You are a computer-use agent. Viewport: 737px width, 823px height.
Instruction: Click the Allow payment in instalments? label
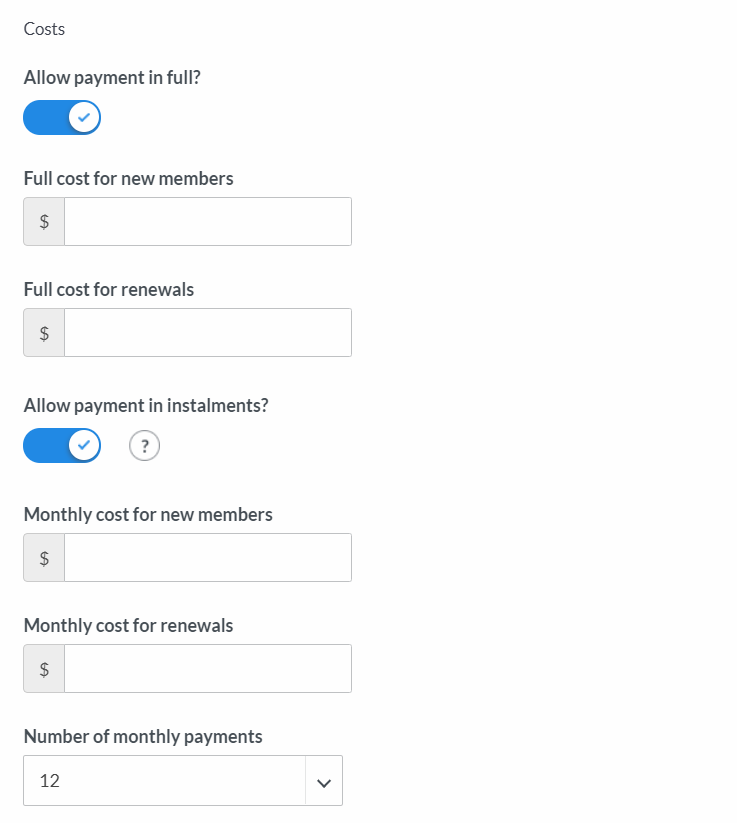pyautogui.click(x=146, y=406)
